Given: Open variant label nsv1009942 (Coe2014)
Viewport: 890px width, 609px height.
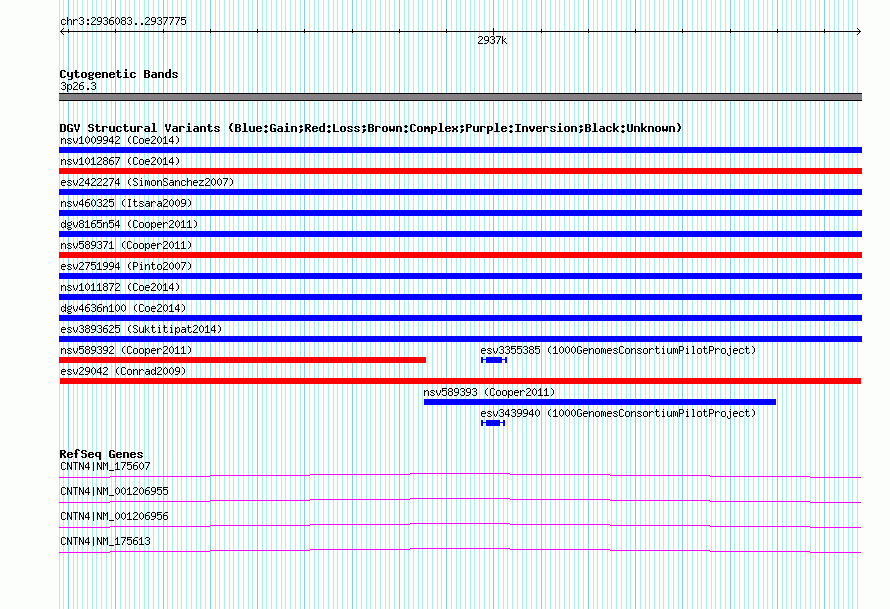Looking at the screenshot, I should point(120,140).
